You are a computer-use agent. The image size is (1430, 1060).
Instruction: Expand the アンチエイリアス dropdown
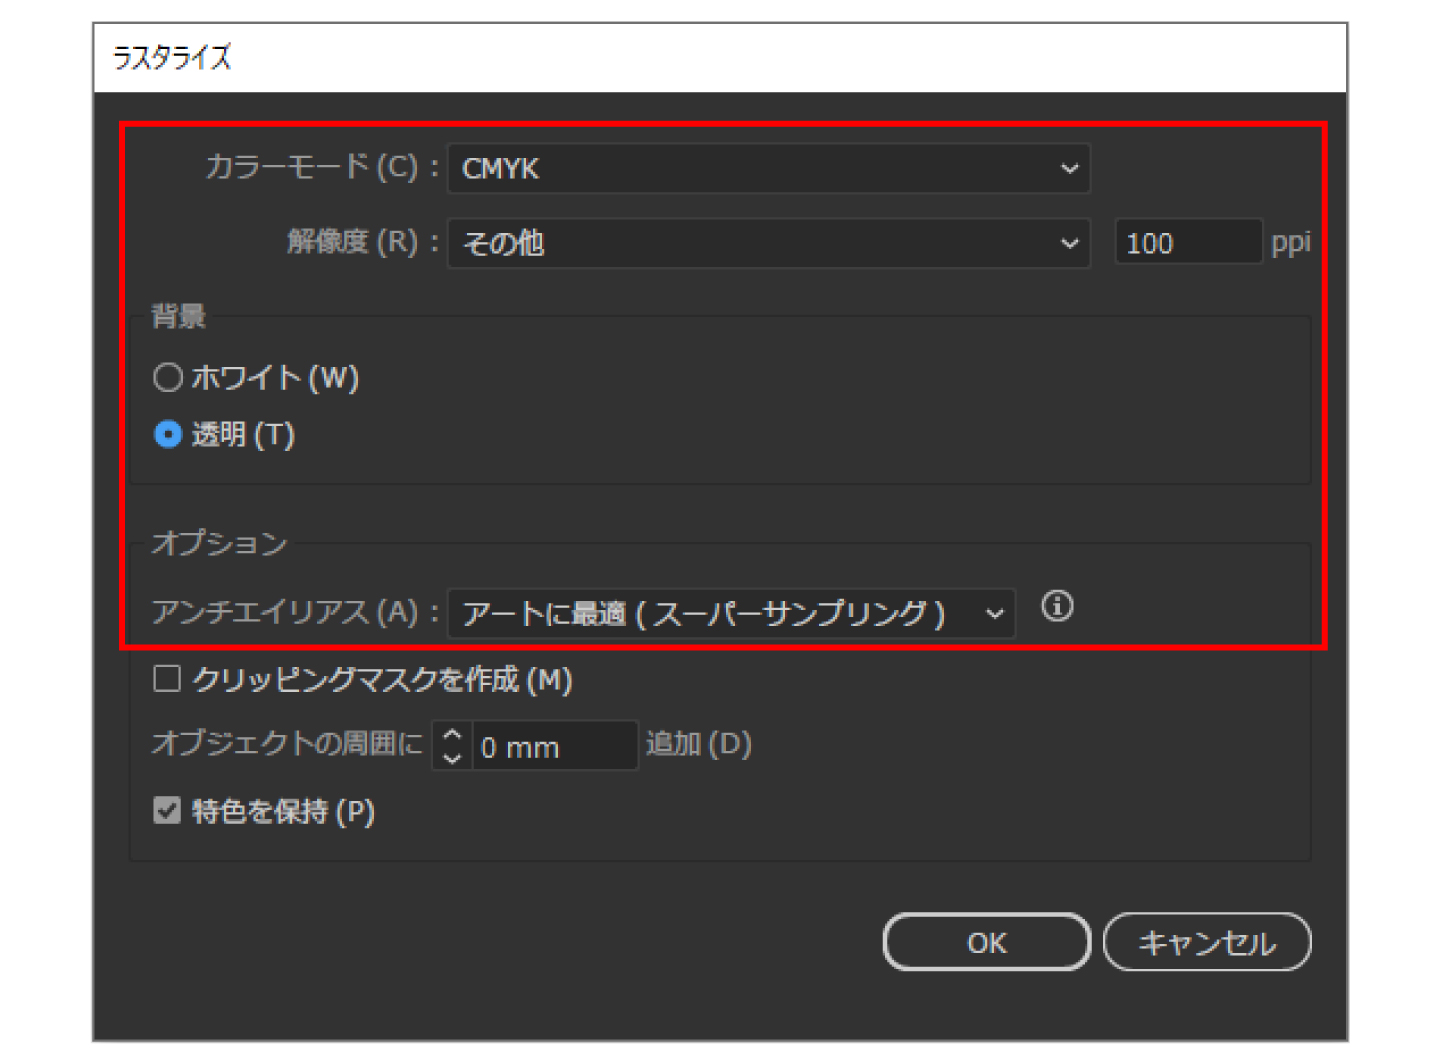click(x=731, y=613)
